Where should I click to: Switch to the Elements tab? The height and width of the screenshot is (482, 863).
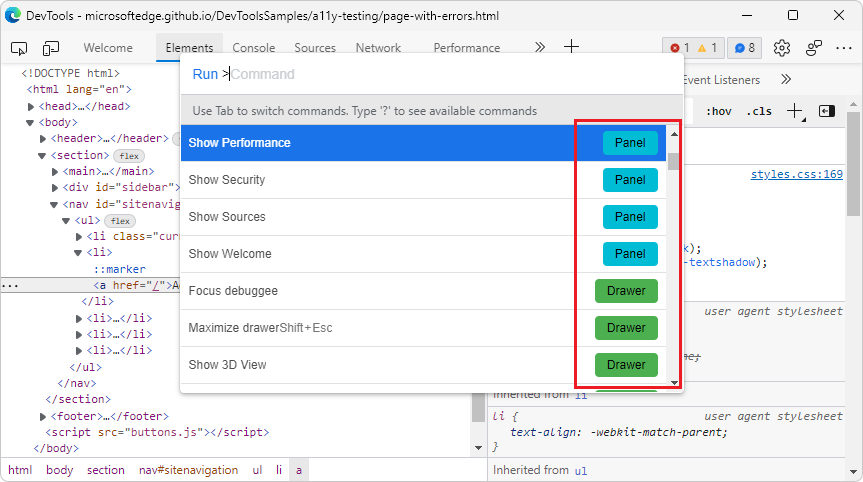[189, 48]
